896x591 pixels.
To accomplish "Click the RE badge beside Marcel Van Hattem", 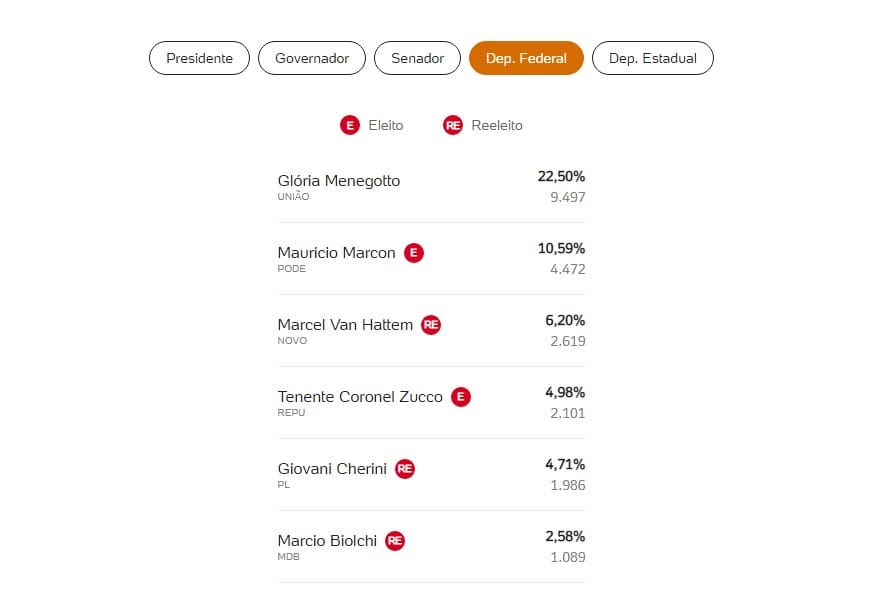I will tap(431, 325).
